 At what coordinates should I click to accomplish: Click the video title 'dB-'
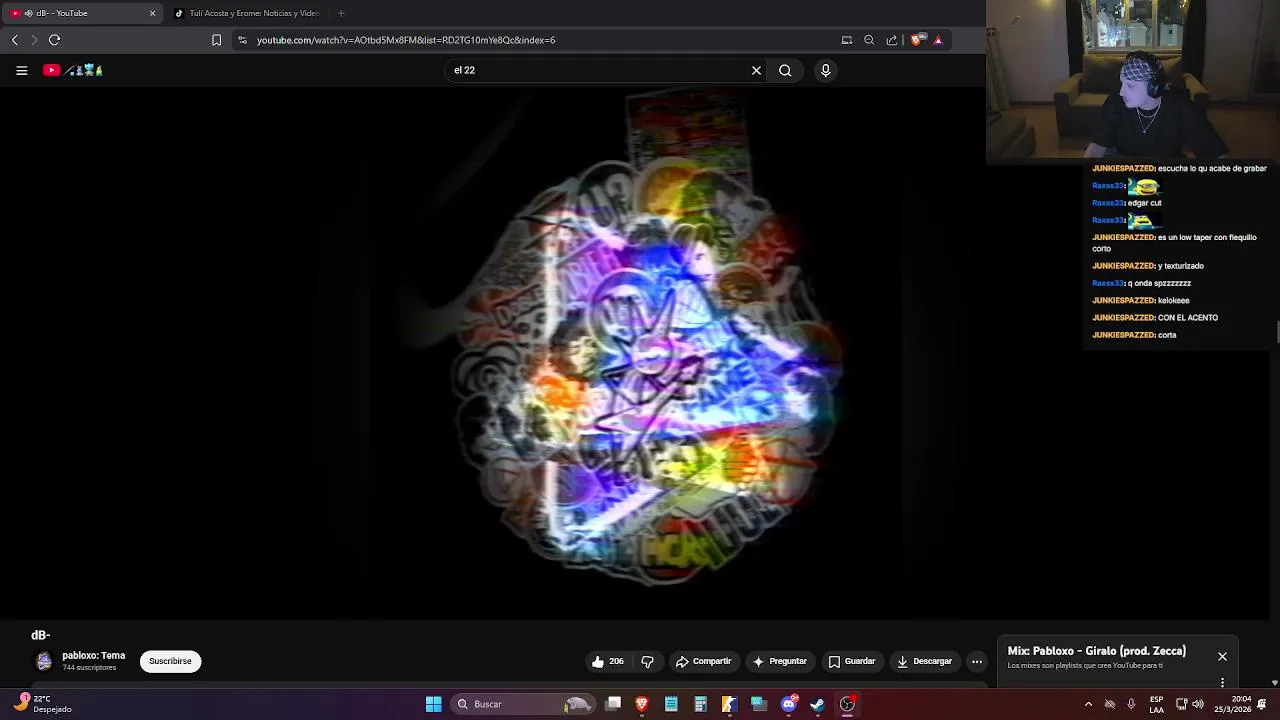pyautogui.click(x=40, y=635)
